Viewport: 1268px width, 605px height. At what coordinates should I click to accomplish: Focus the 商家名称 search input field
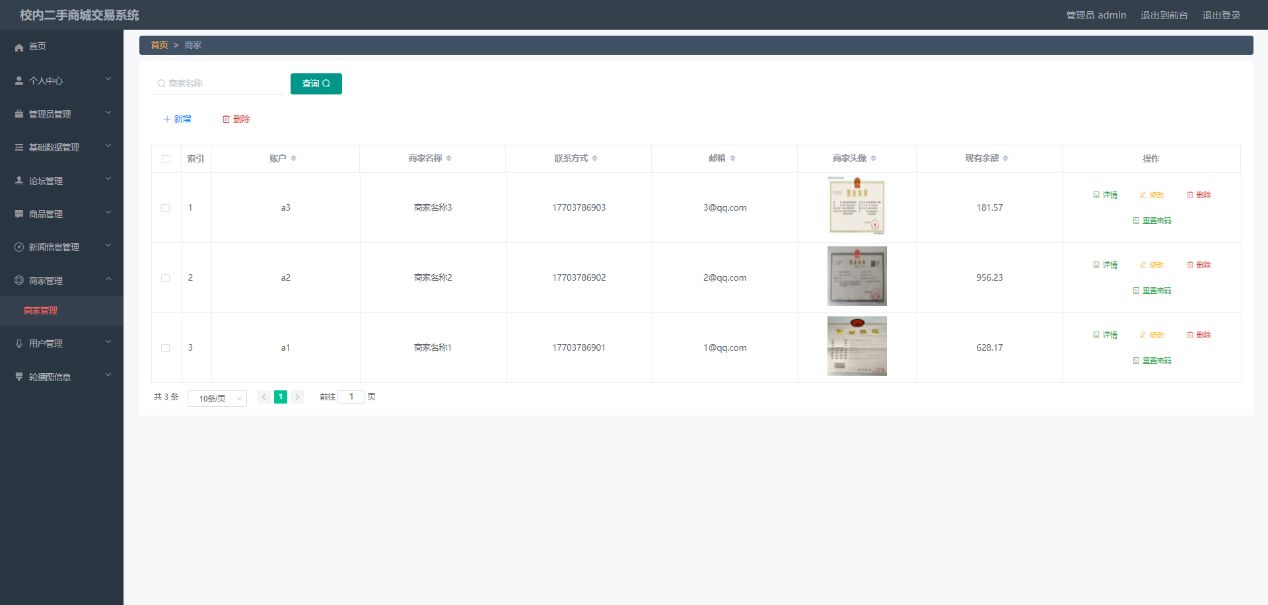218,84
